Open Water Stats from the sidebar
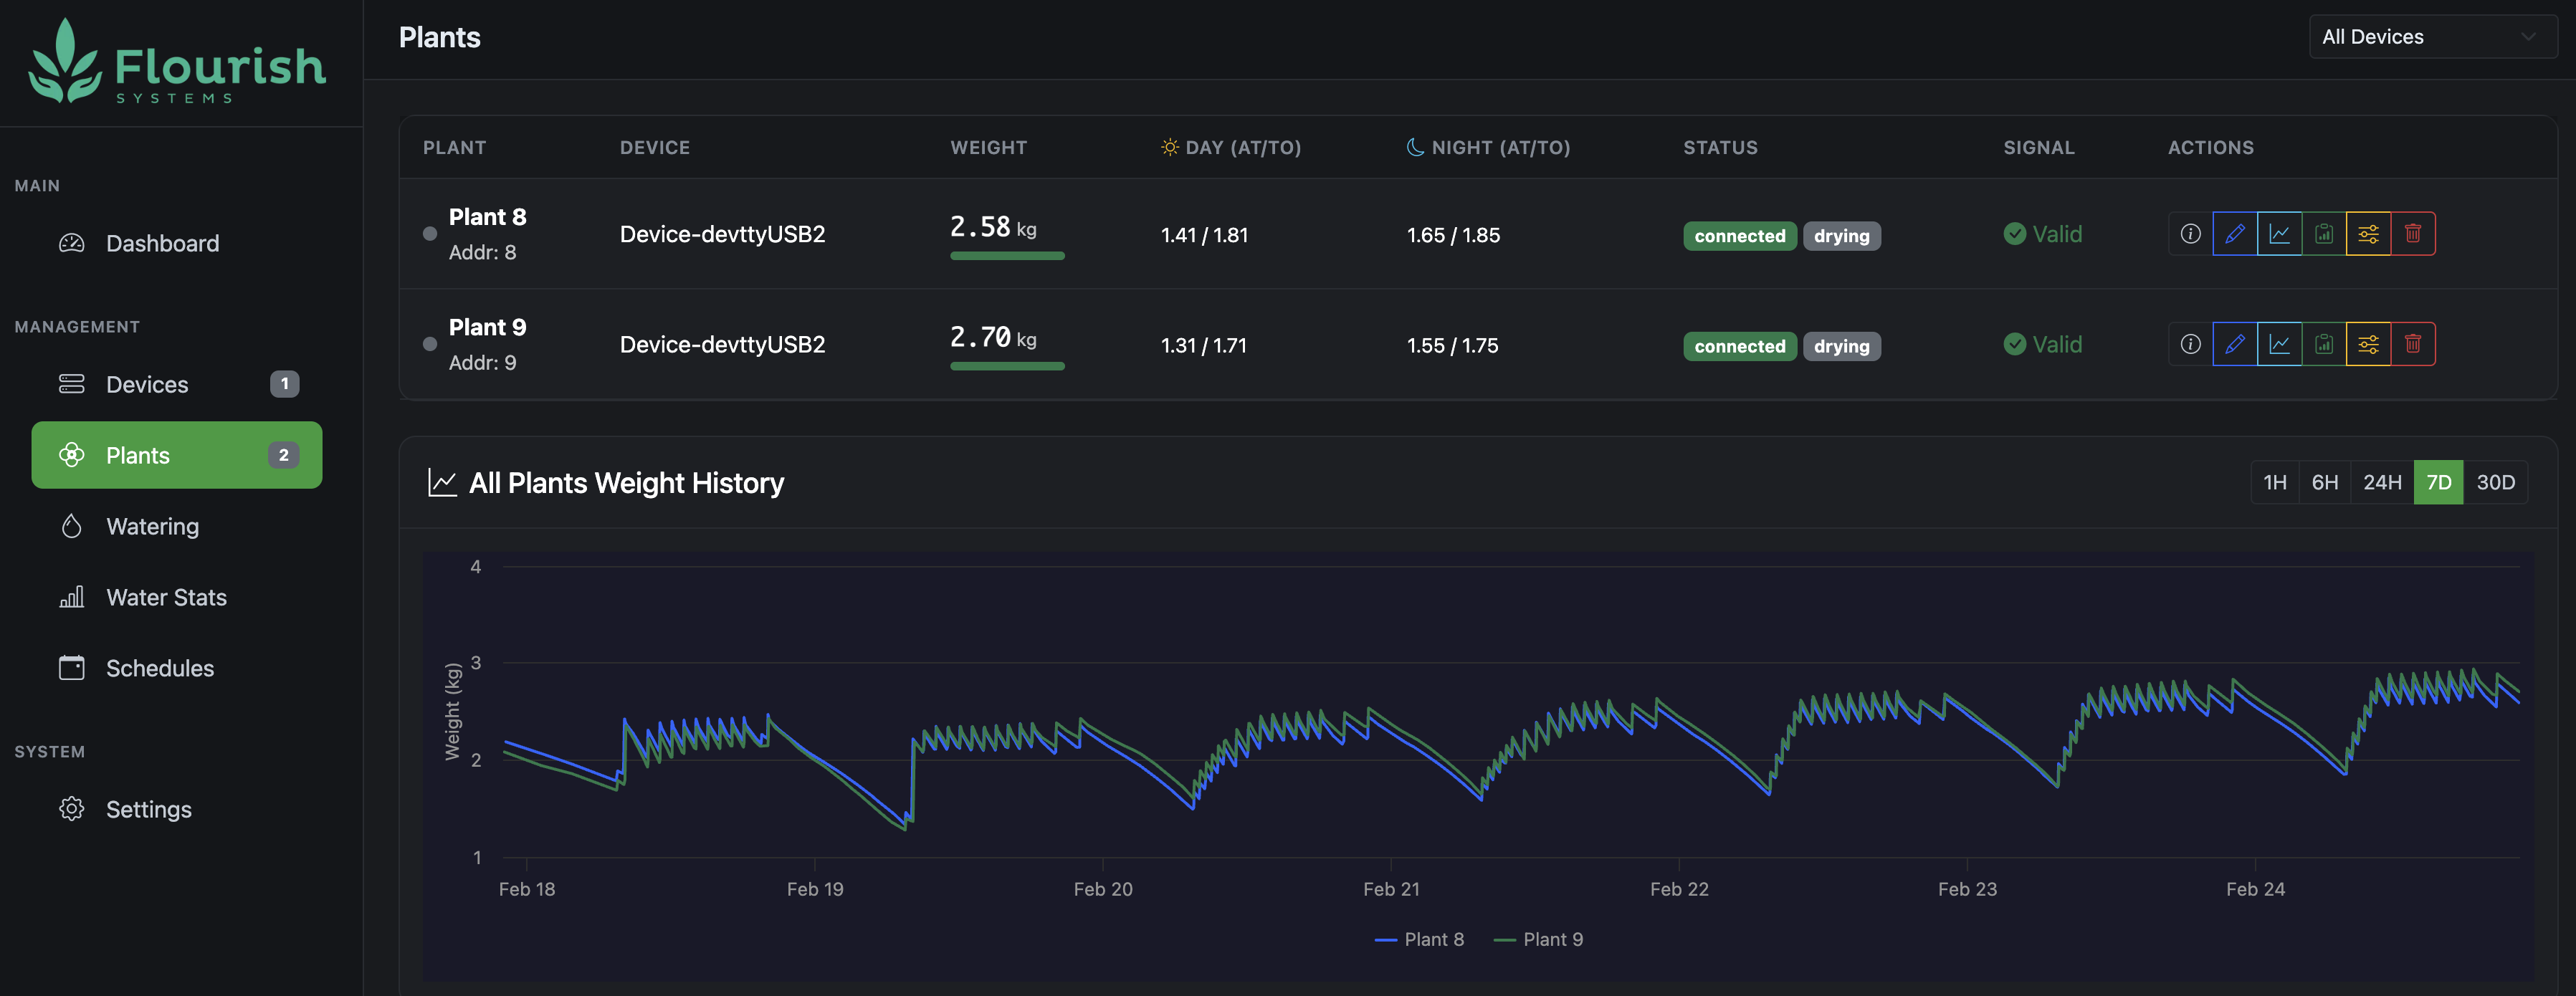The image size is (2576, 996). [166, 596]
